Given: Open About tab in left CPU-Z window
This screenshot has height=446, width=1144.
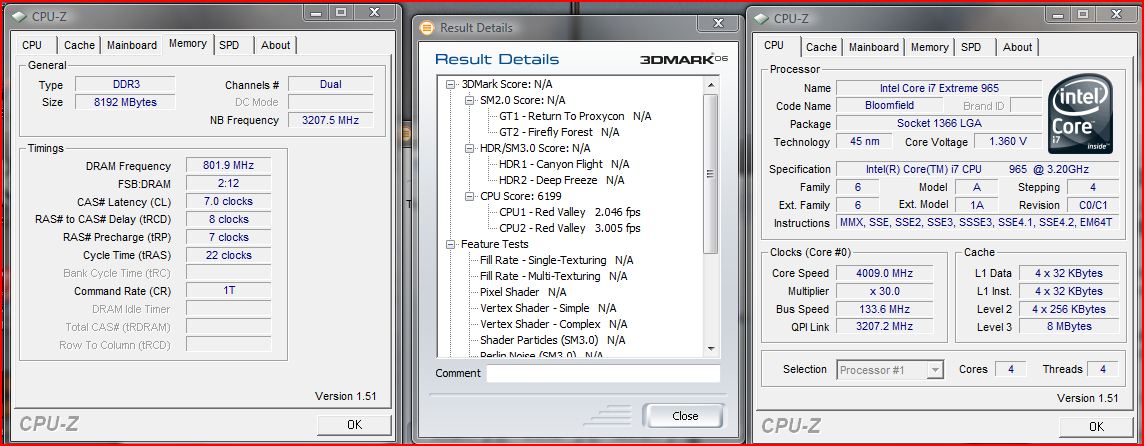Looking at the screenshot, I should tap(276, 45).
